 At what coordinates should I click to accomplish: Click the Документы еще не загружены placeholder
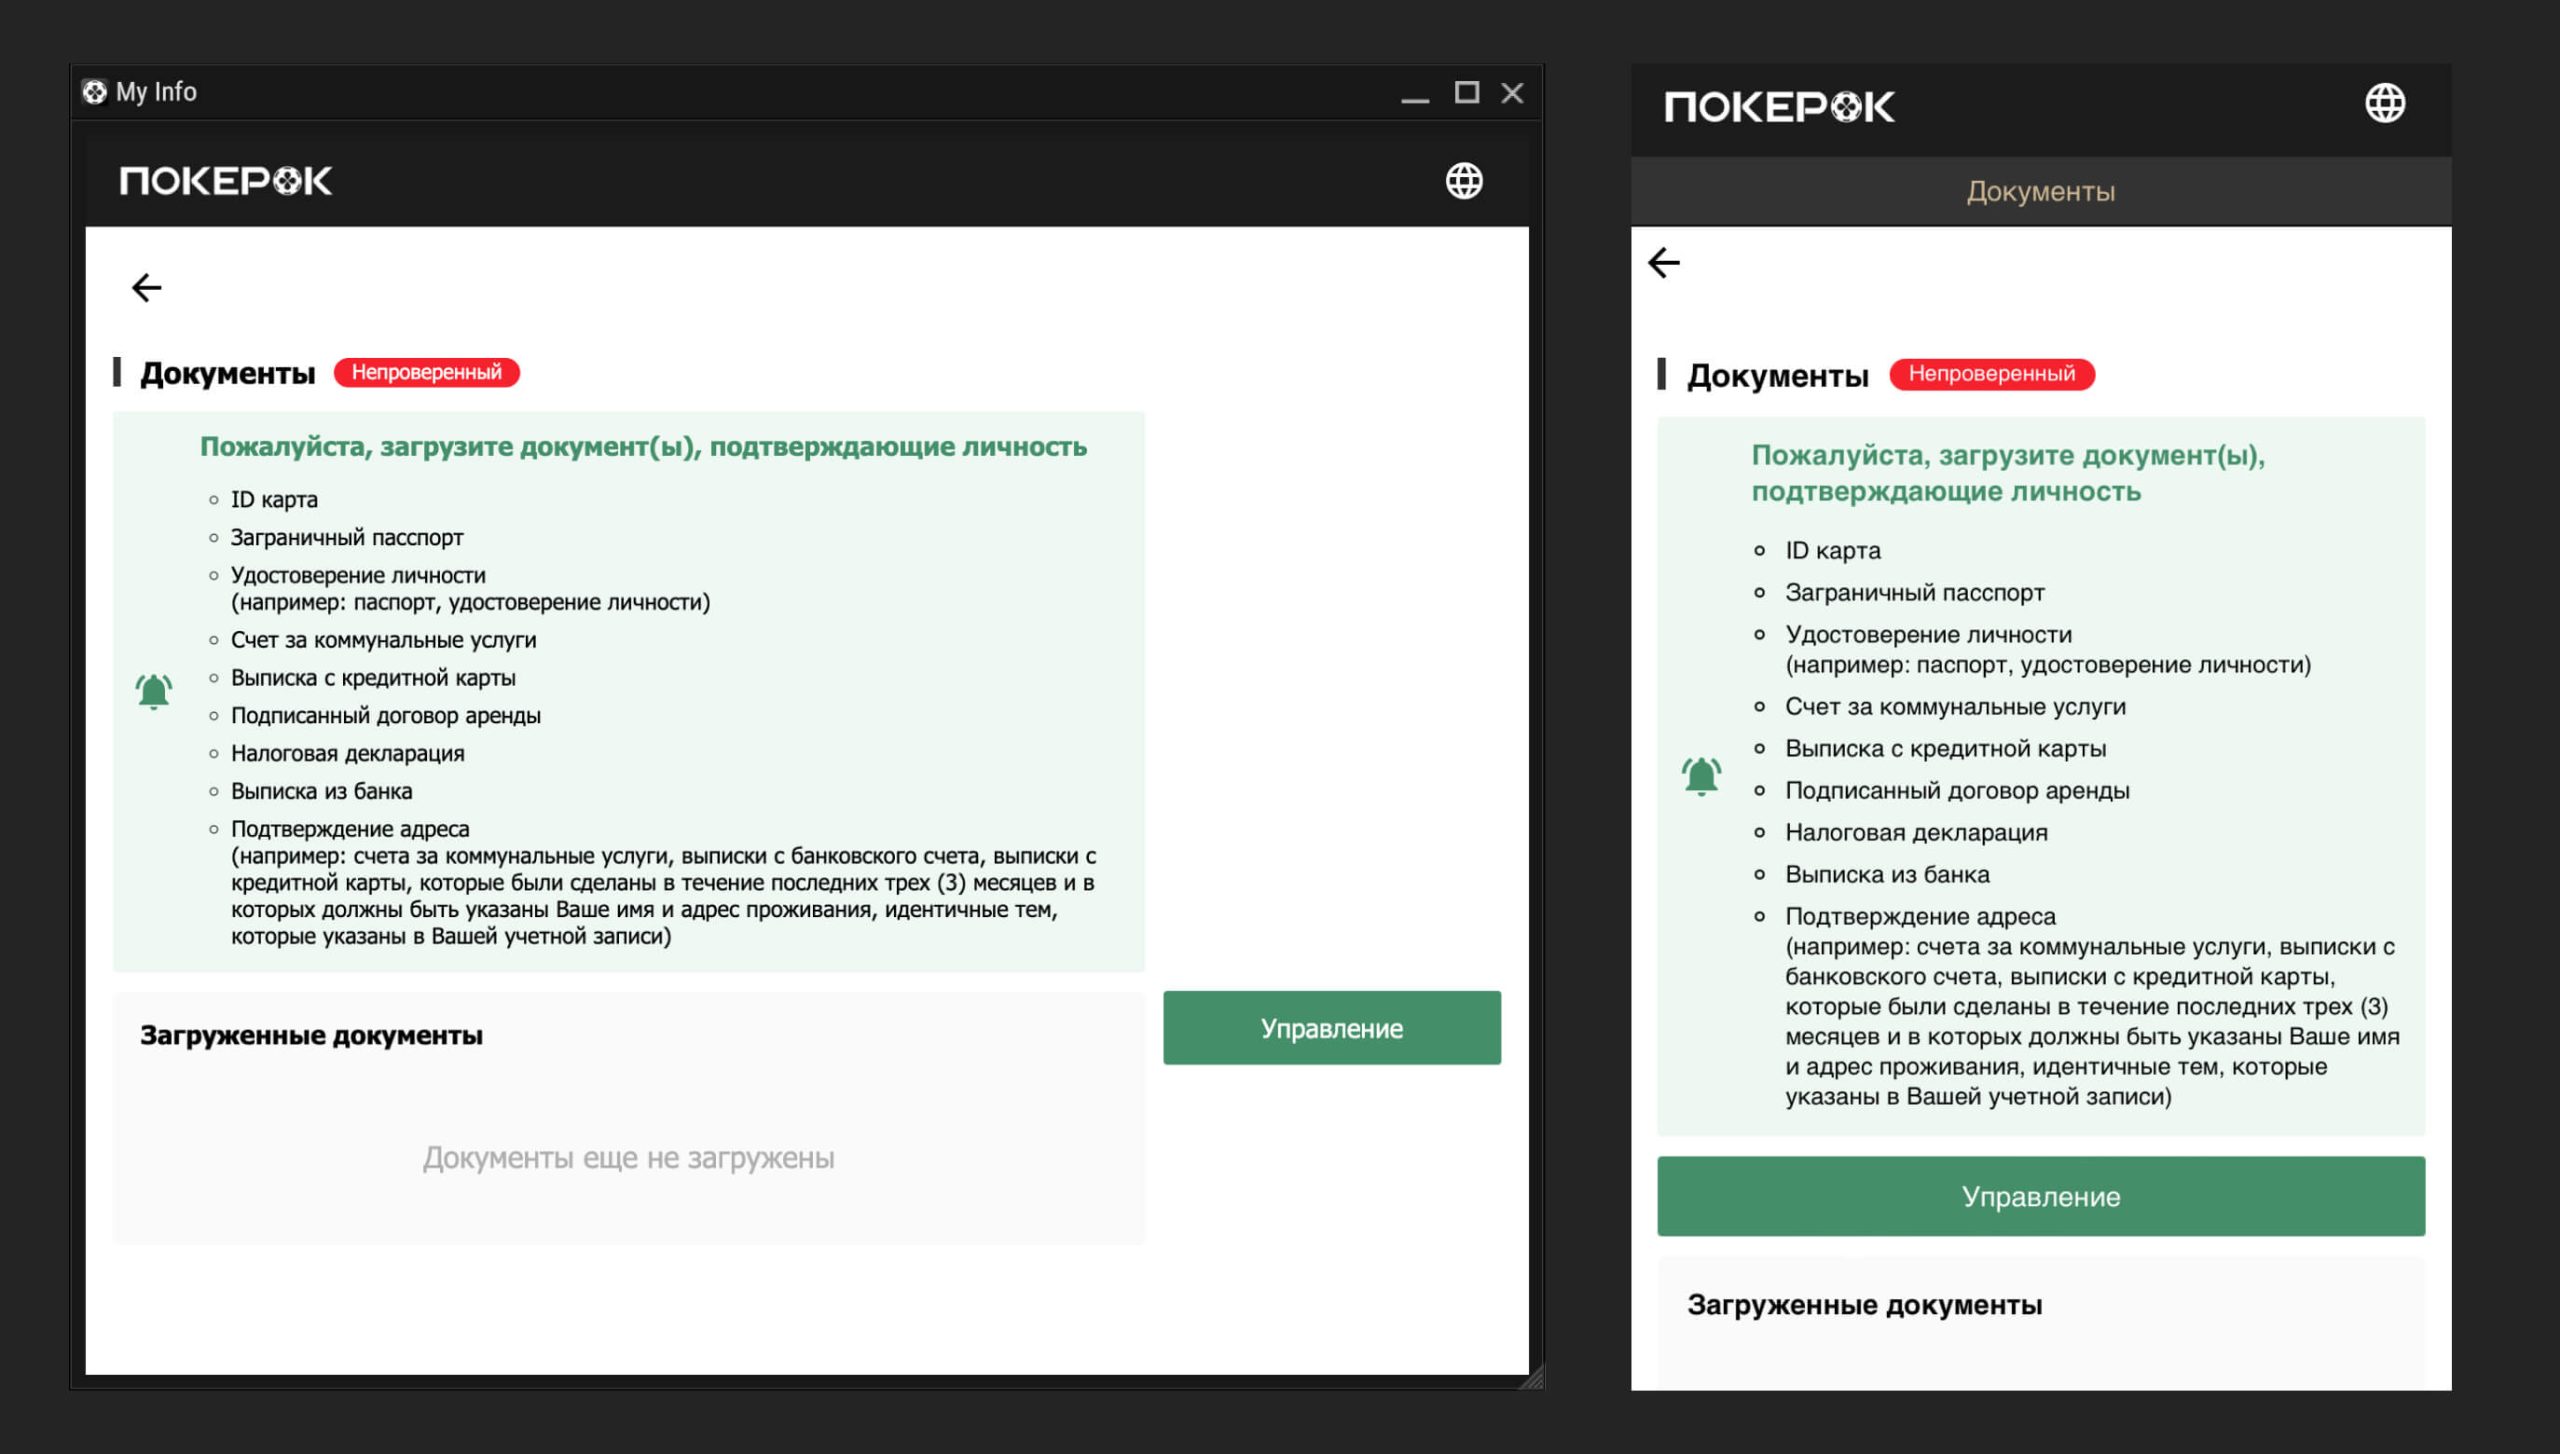click(x=629, y=1158)
